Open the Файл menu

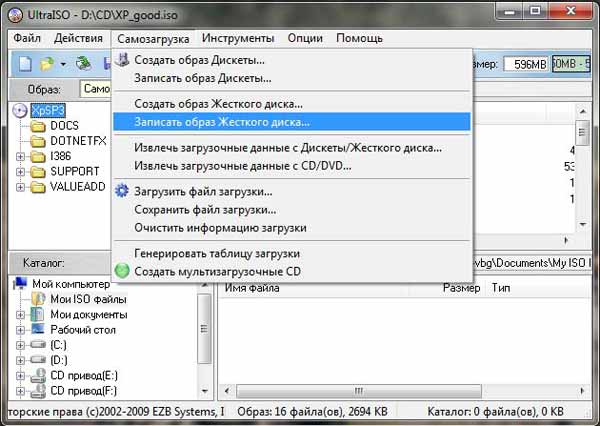[28, 38]
